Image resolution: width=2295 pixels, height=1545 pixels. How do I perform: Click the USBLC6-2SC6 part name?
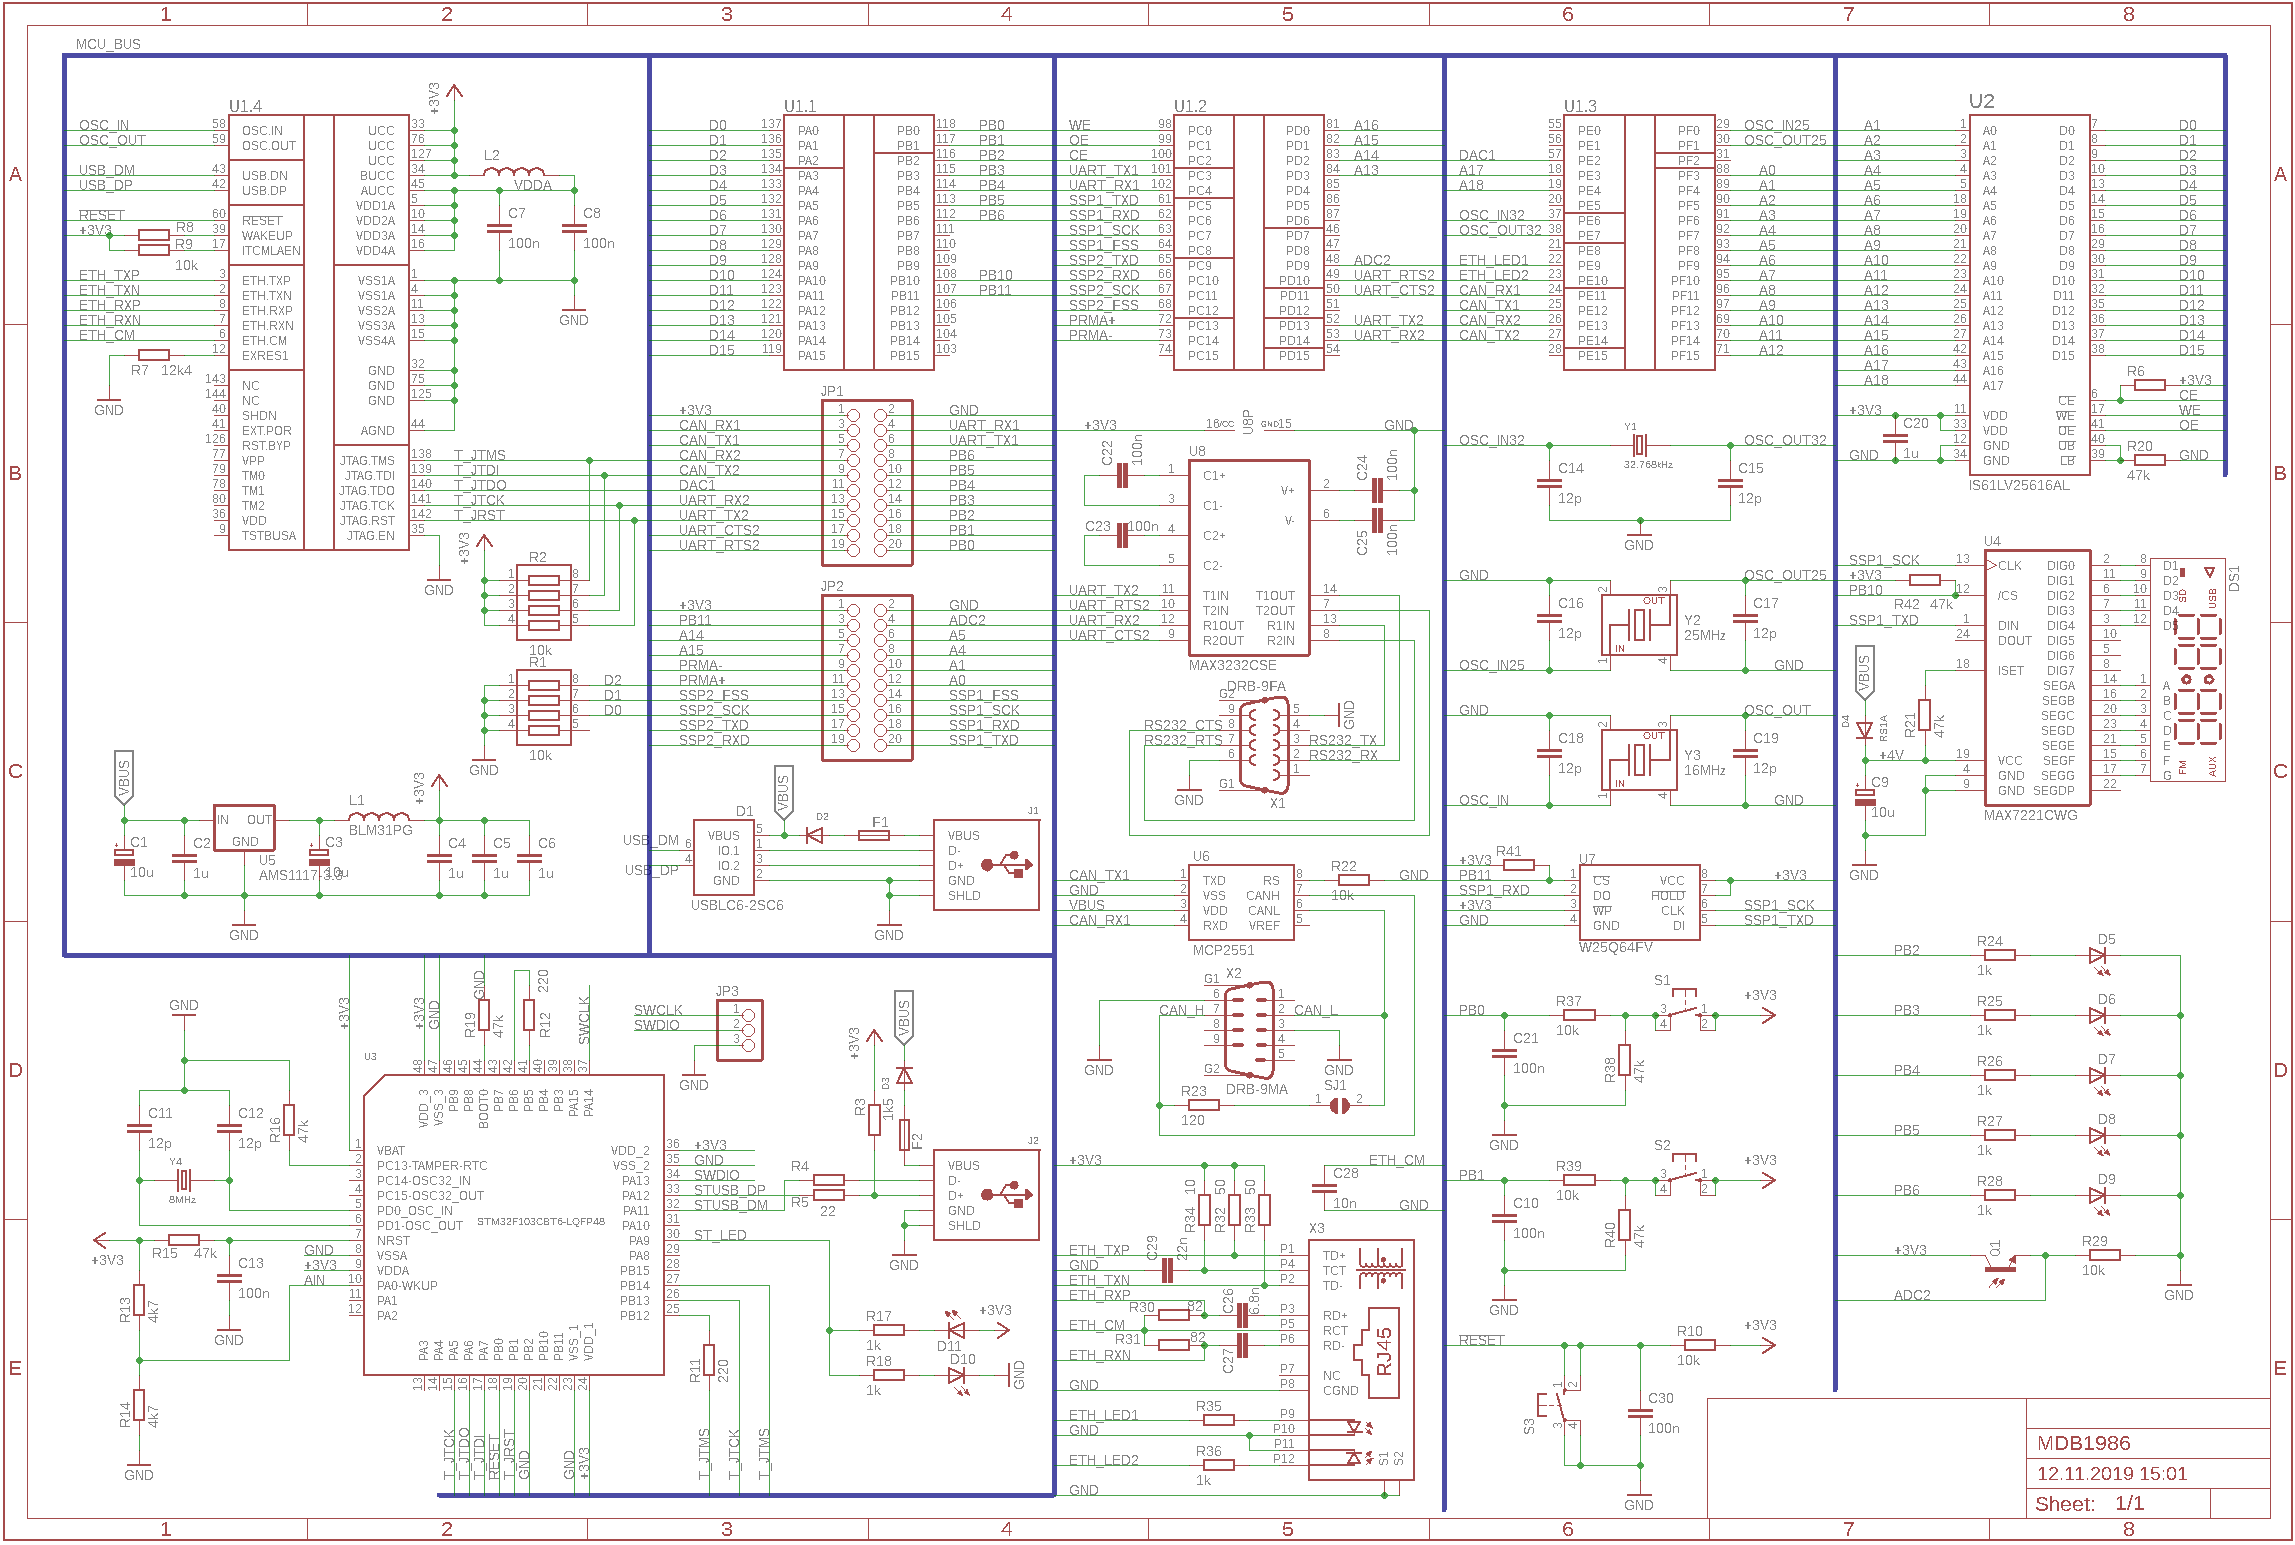[x=737, y=905]
